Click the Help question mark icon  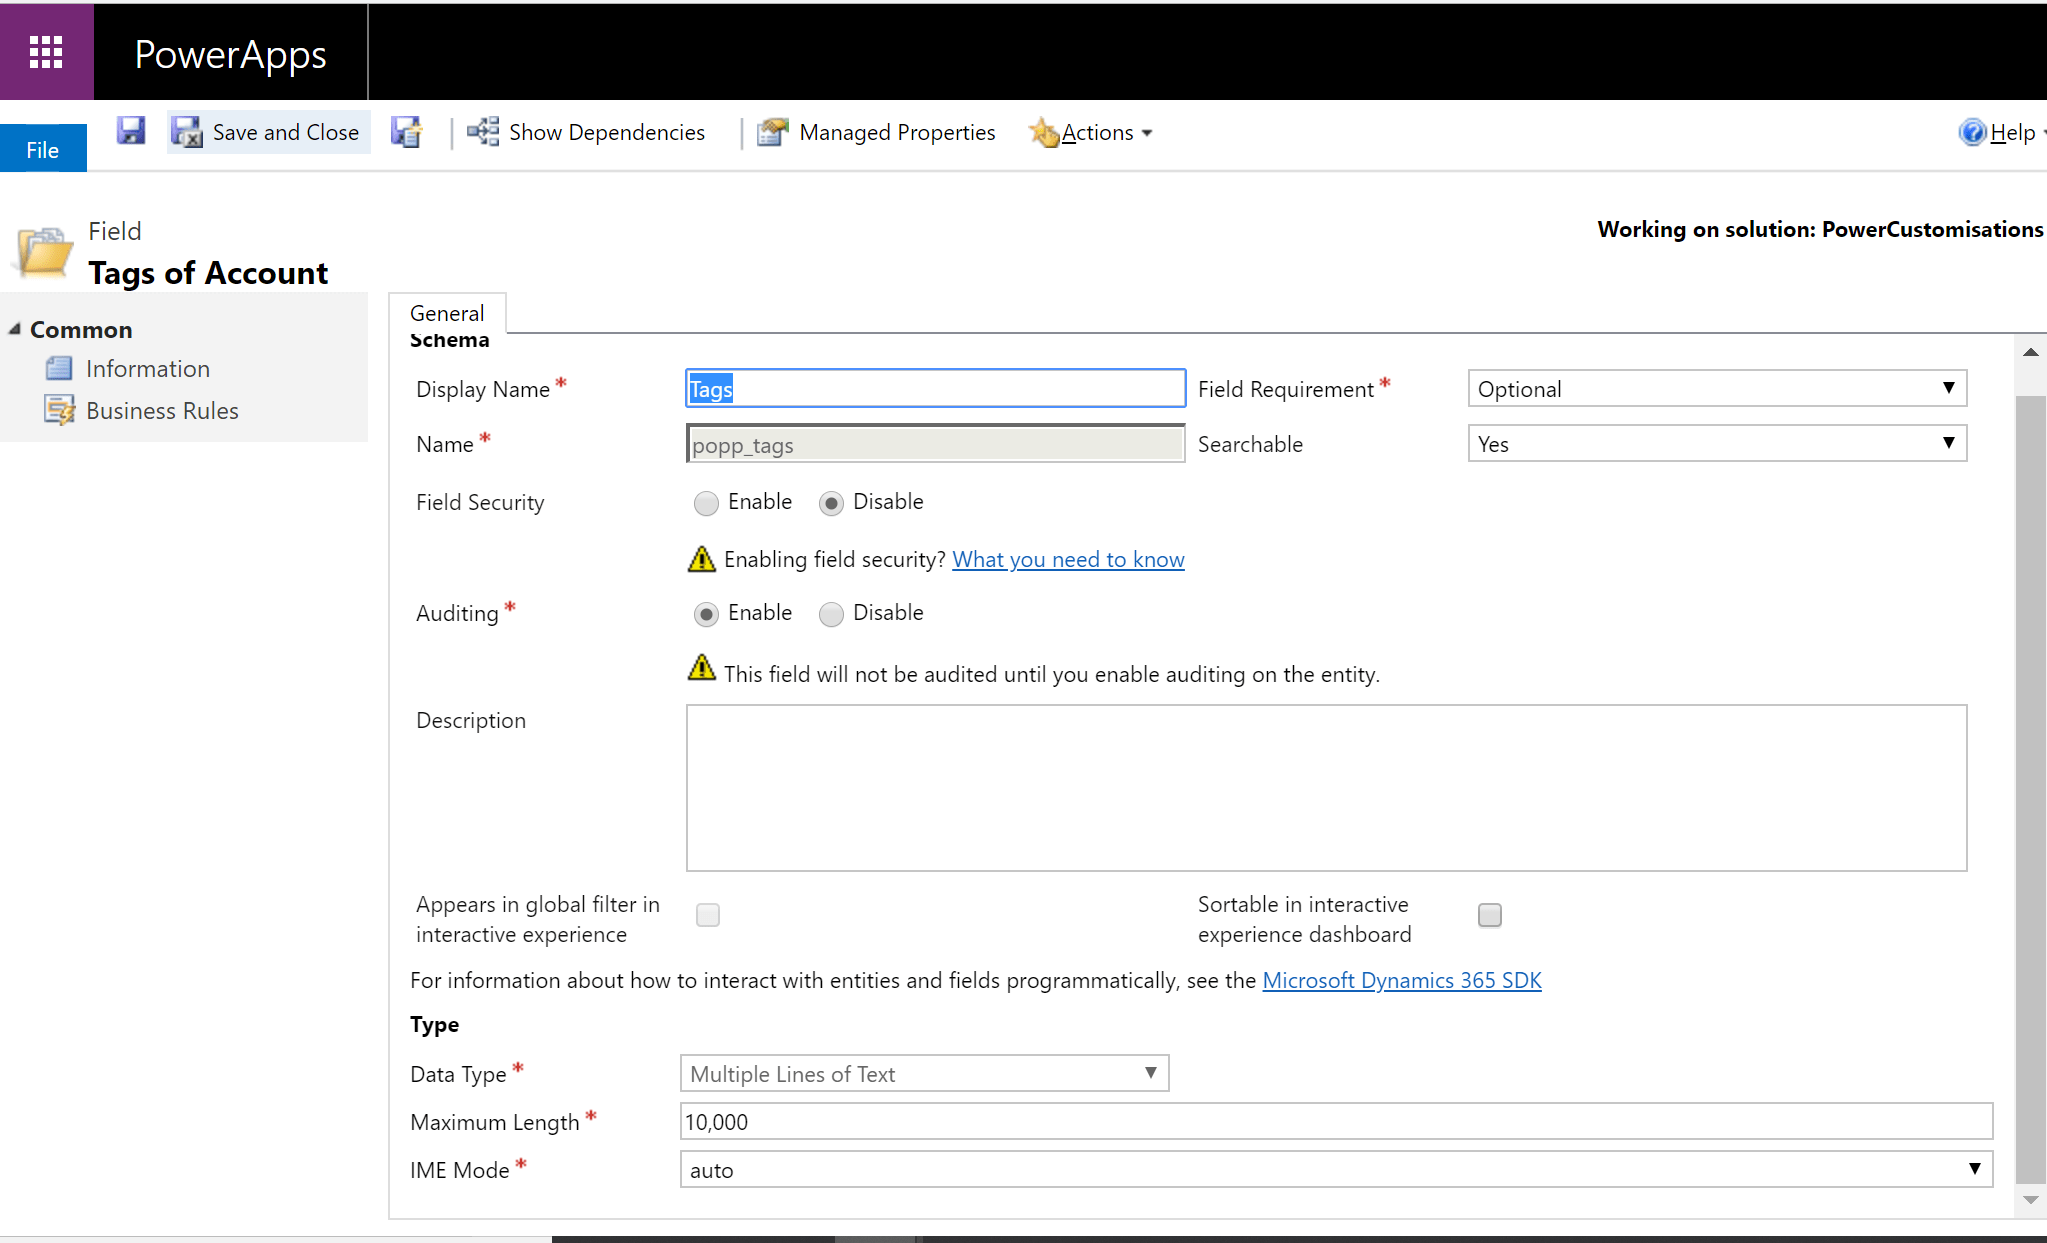1972,132
